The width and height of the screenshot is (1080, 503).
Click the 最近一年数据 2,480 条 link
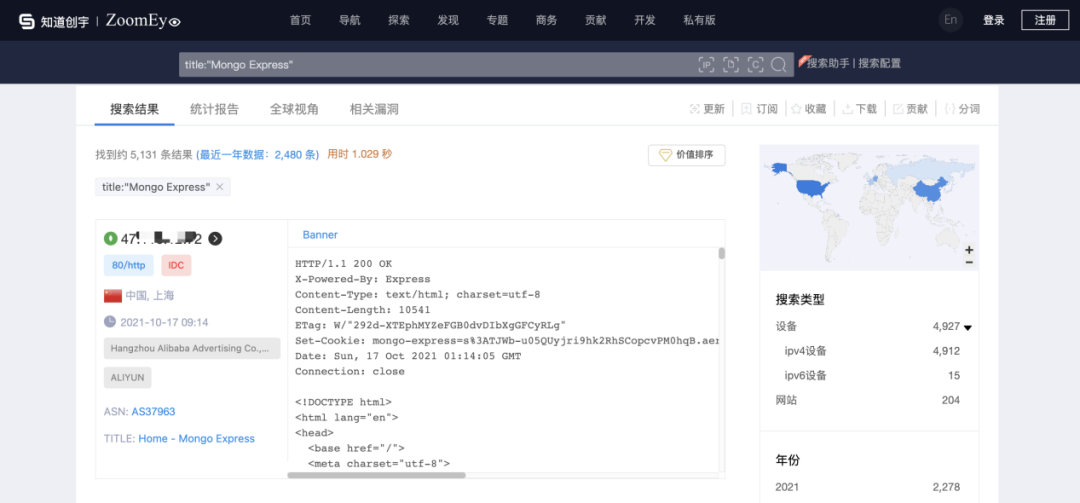point(258,155)
